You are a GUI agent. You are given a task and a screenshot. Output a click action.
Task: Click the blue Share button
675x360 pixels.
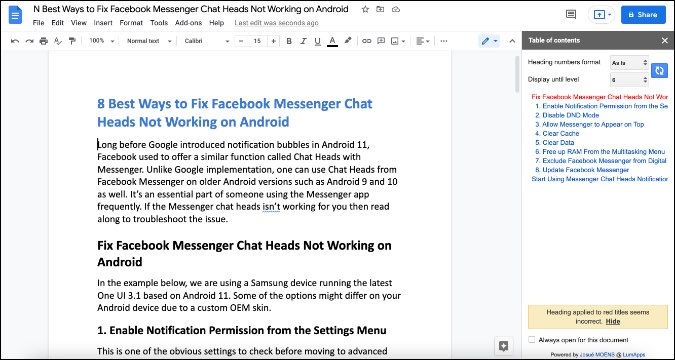(643, 15)
